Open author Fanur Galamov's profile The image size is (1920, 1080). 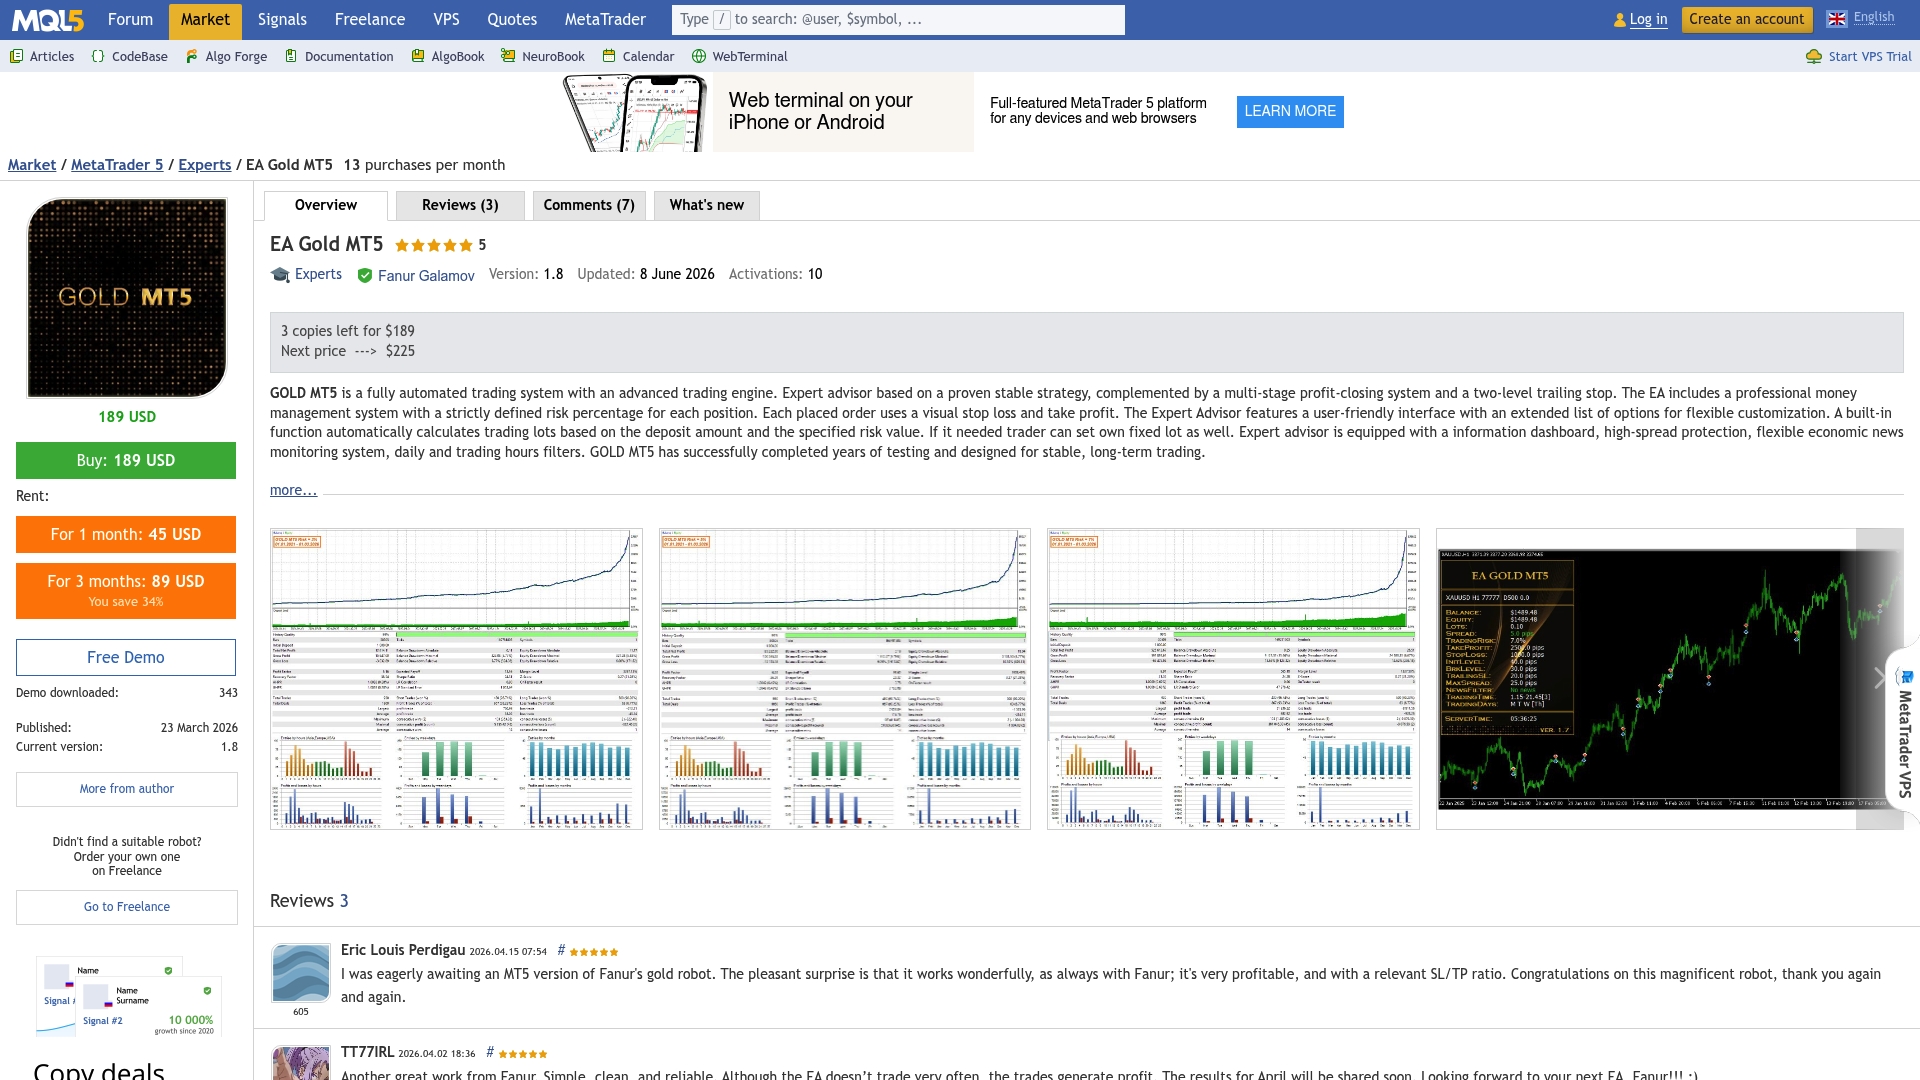point(426,276)
